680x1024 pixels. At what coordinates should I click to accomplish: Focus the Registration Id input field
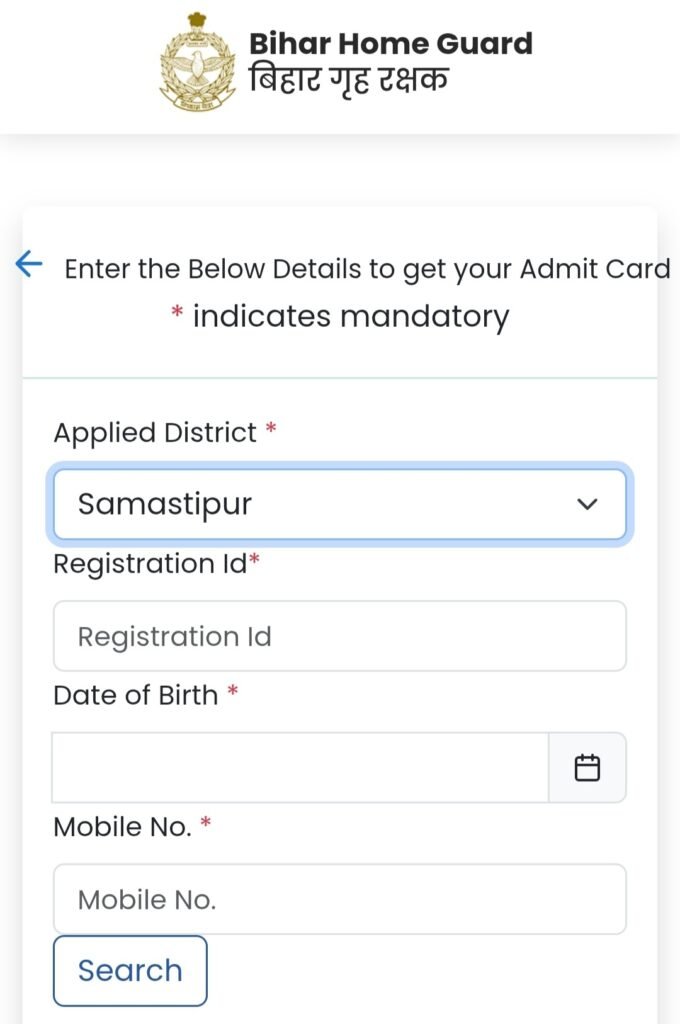click(339, 636)
